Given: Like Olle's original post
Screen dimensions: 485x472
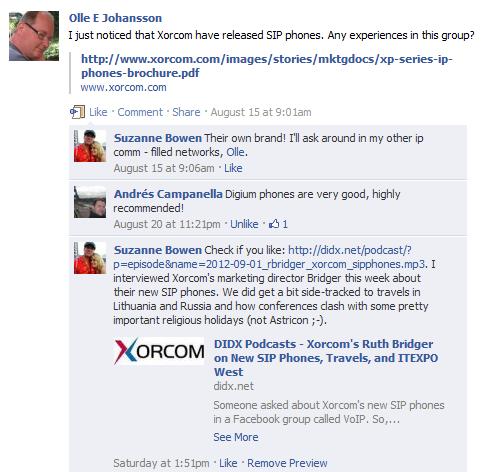Looking at the screenshot, I should (x=98, y=112).
